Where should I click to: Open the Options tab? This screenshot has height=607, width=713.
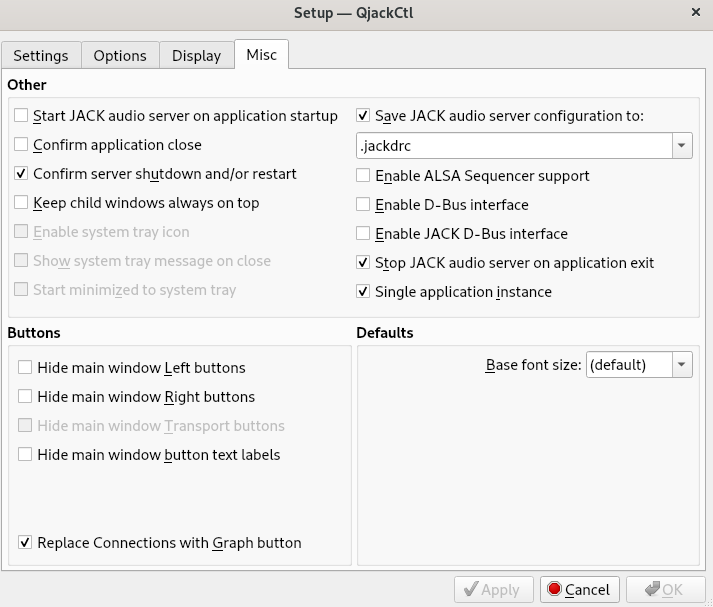click(120, 55)
